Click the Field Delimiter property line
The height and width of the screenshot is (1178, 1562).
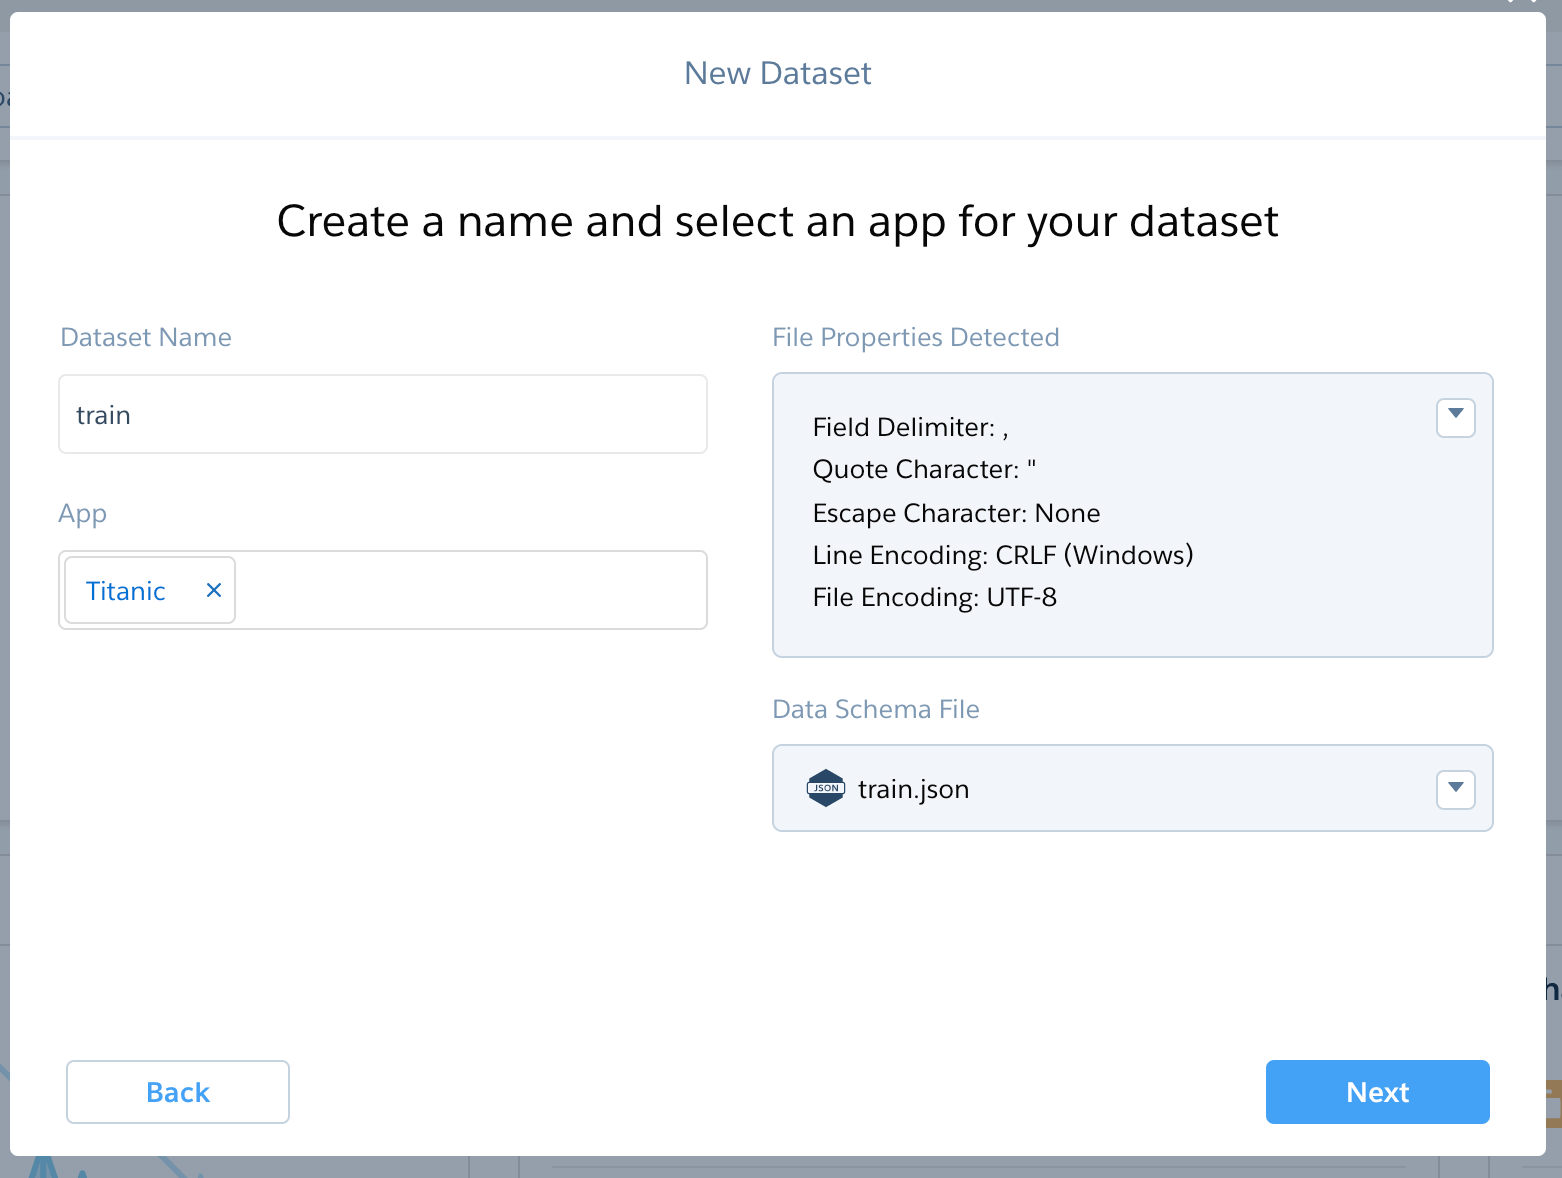tap(910, 427)
